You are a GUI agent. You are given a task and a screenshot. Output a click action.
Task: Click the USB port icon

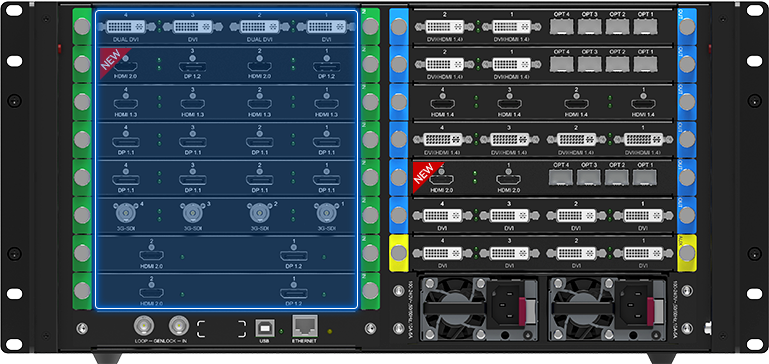[x=265, y=328]
